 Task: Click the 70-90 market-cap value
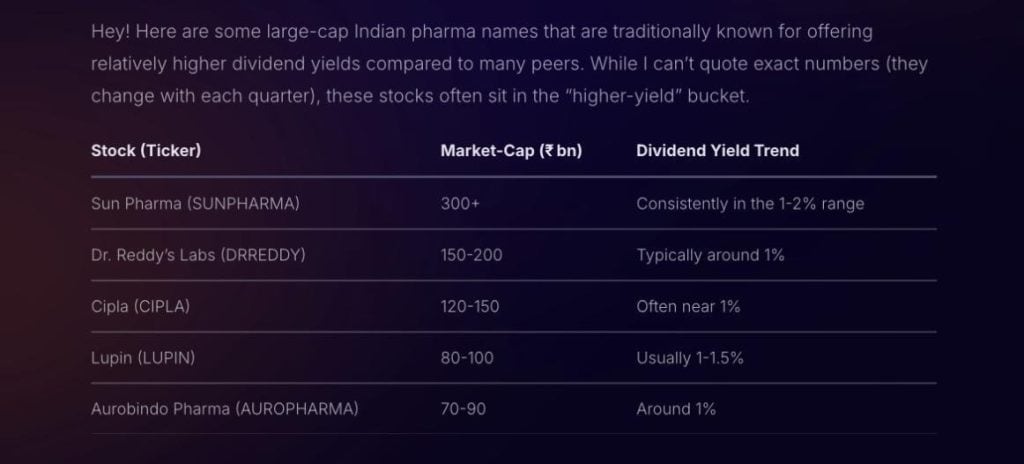[x=463, y=409]
